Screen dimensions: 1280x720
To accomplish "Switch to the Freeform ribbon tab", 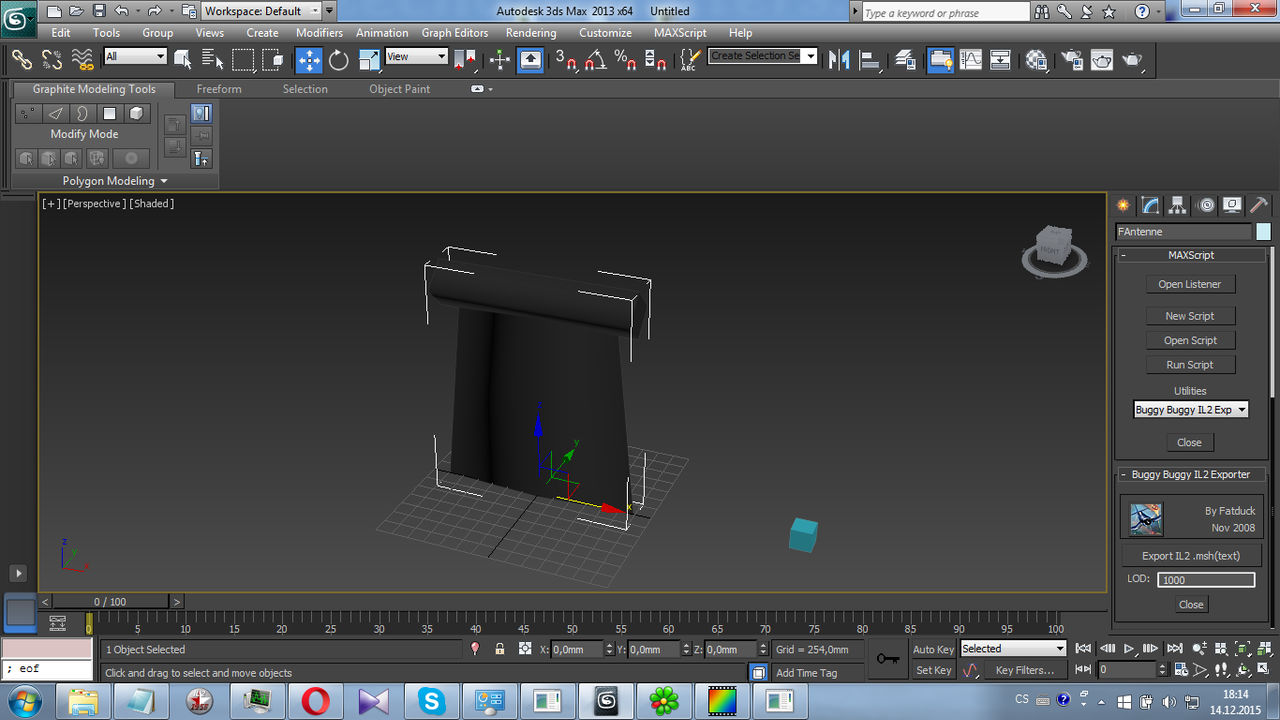I will click(219, 89).
